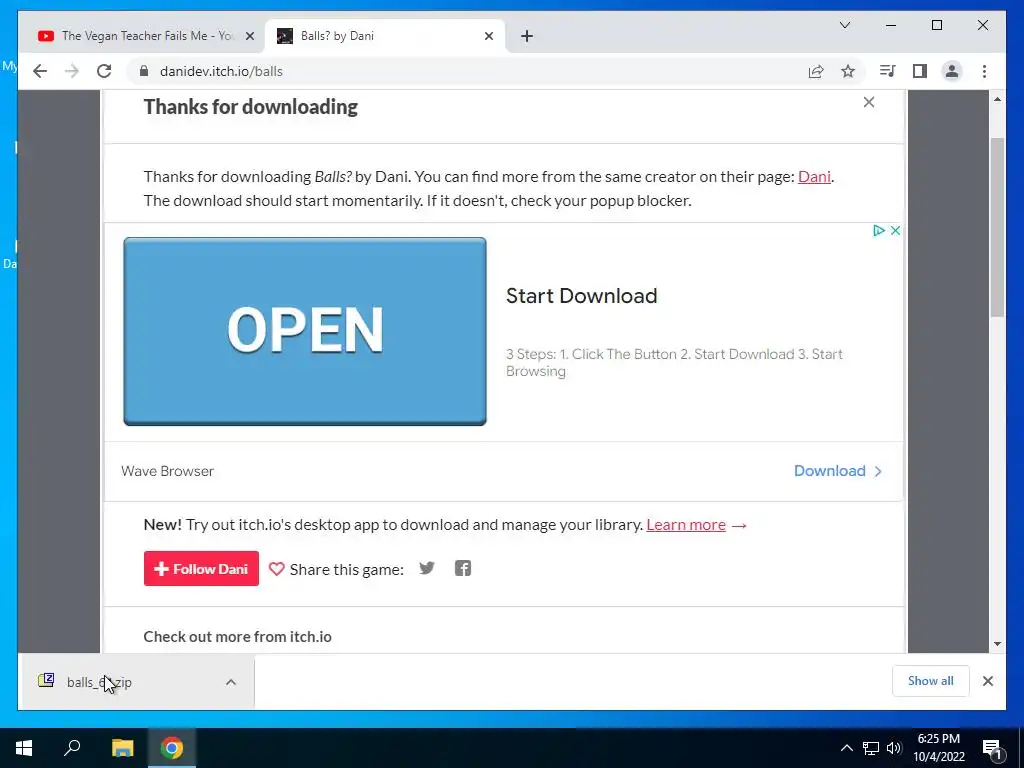Open the Learn more link
Image resolution: width=1024 pixels, height=768 pixels.
pyautogui.click(x=686, y=524)
